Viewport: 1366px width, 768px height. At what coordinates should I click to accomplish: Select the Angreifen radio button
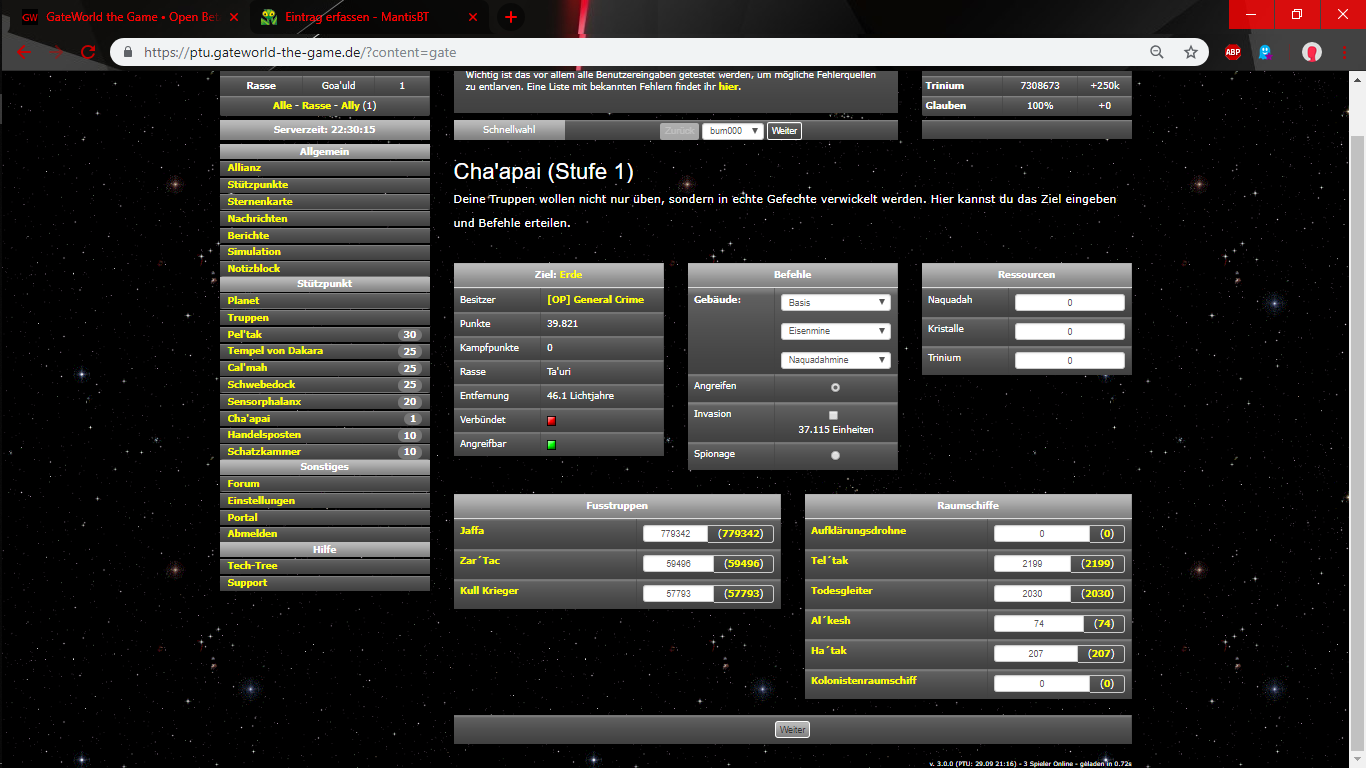[x=835, y=387]
